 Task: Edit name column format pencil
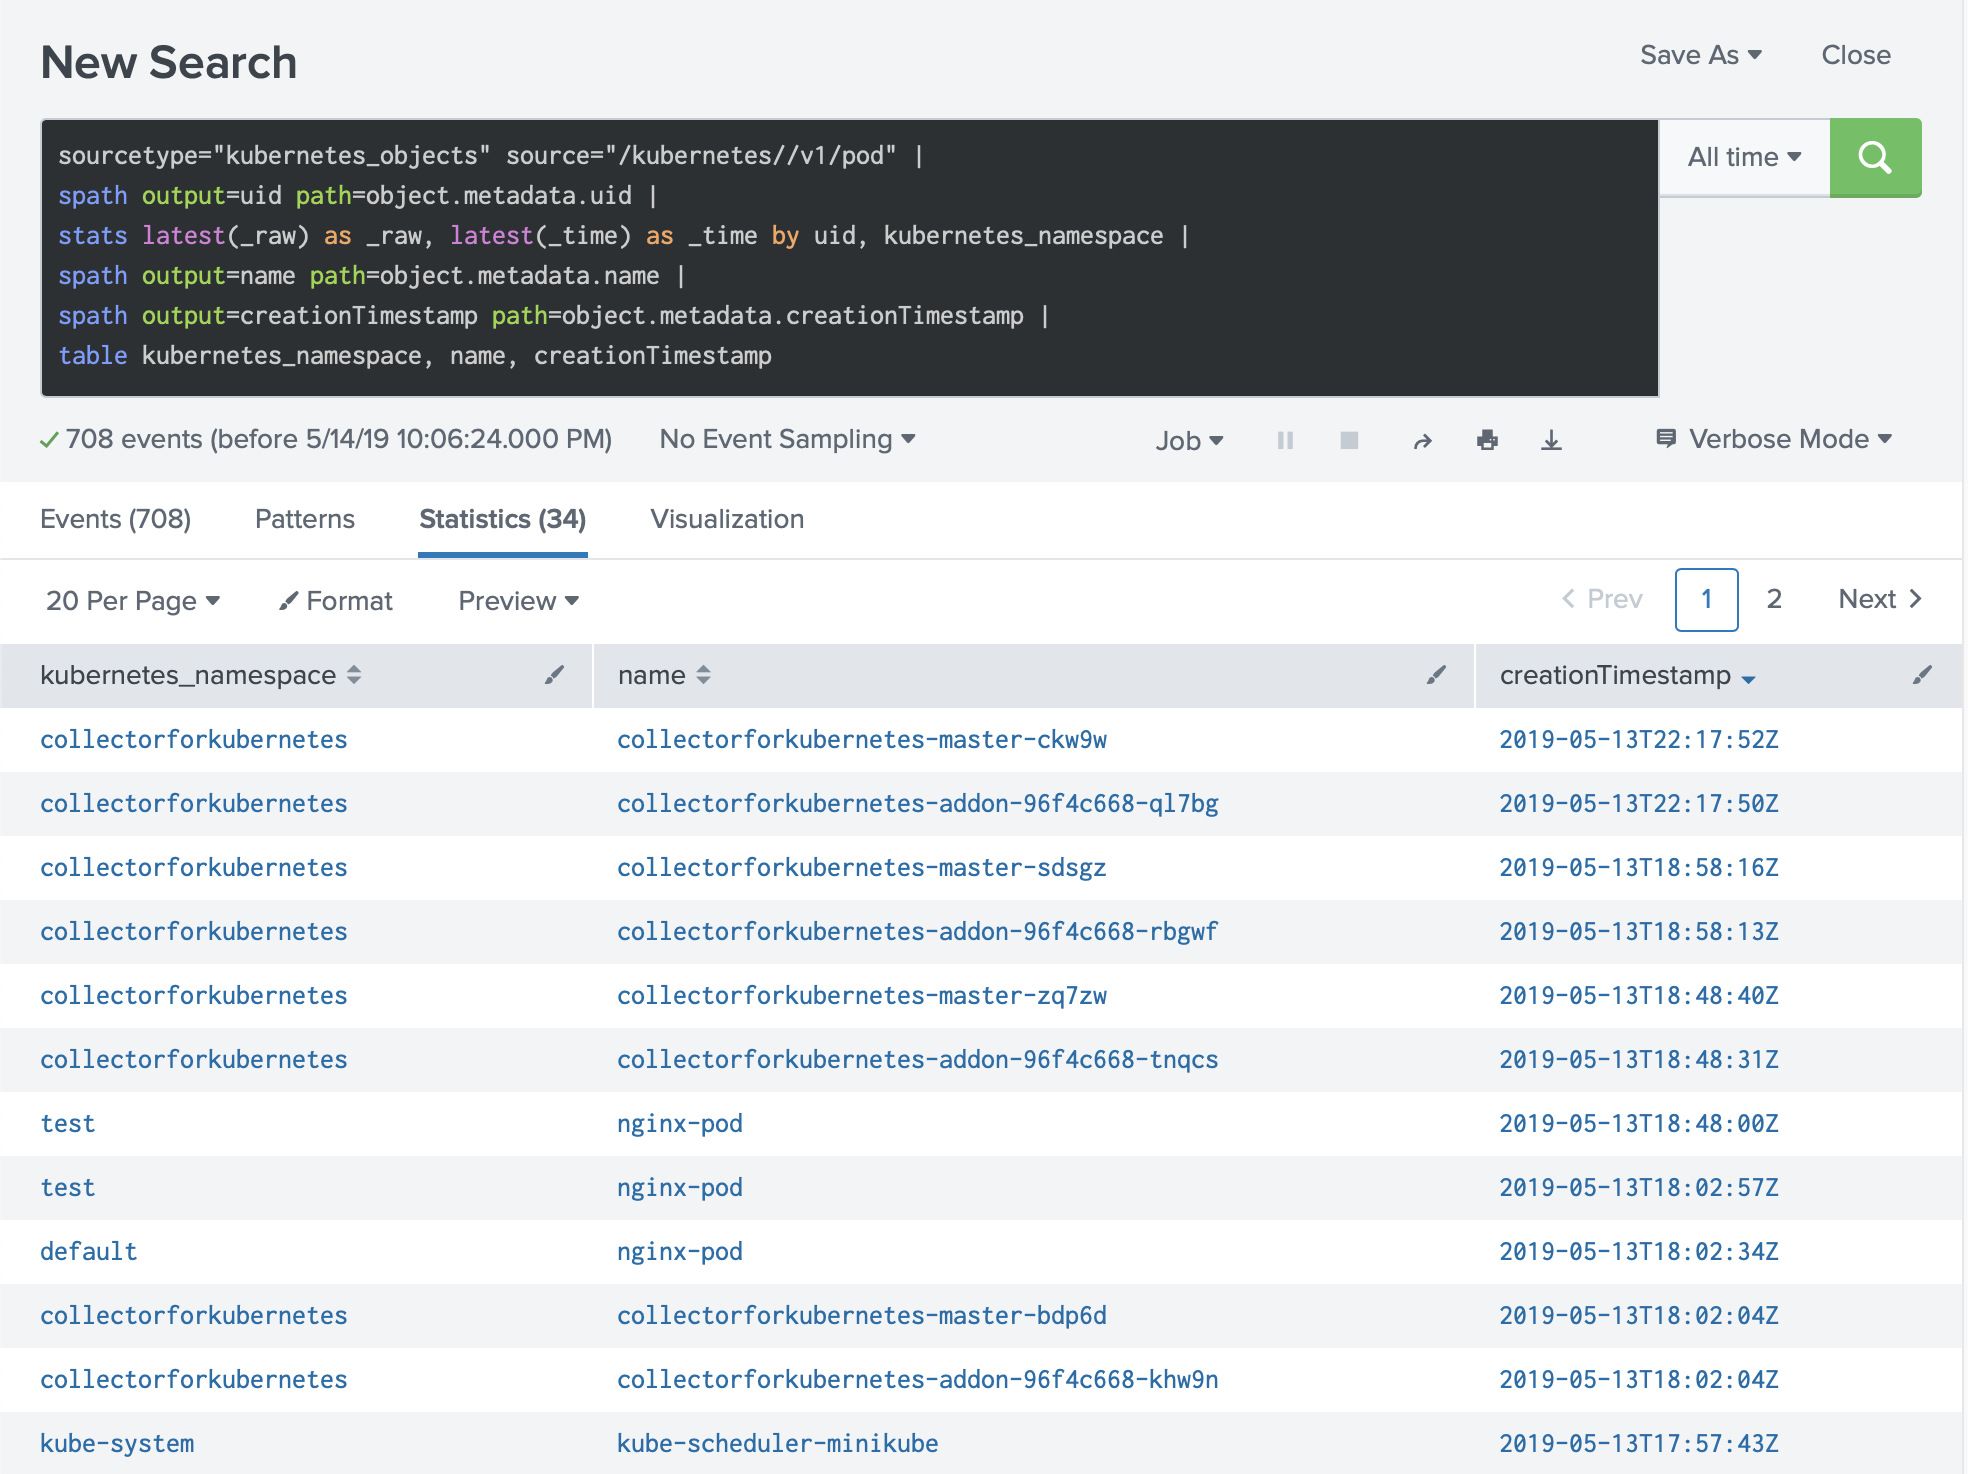[x=1436, y=675]
